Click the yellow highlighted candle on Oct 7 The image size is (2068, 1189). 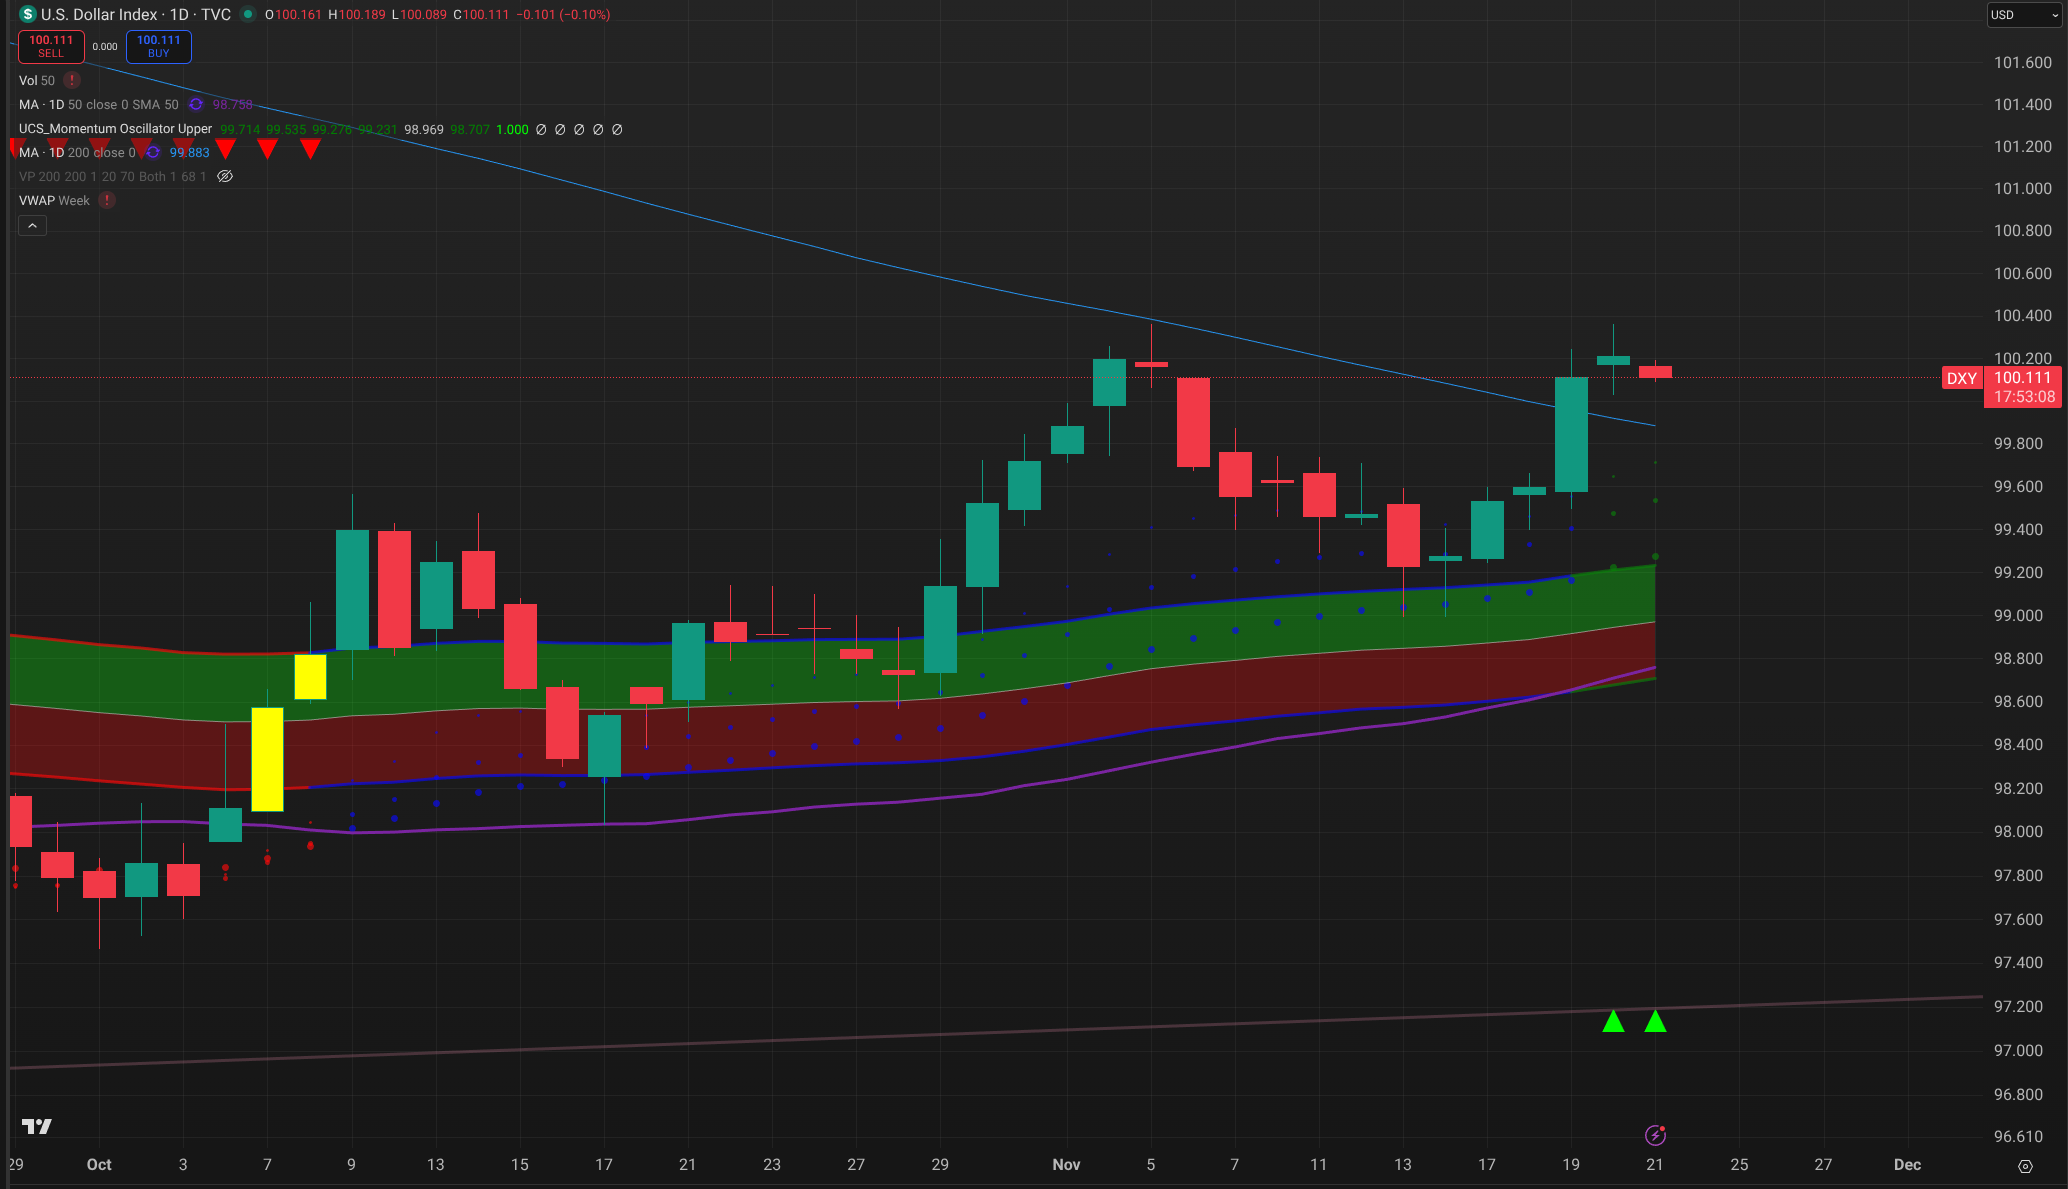coord(267,758)
